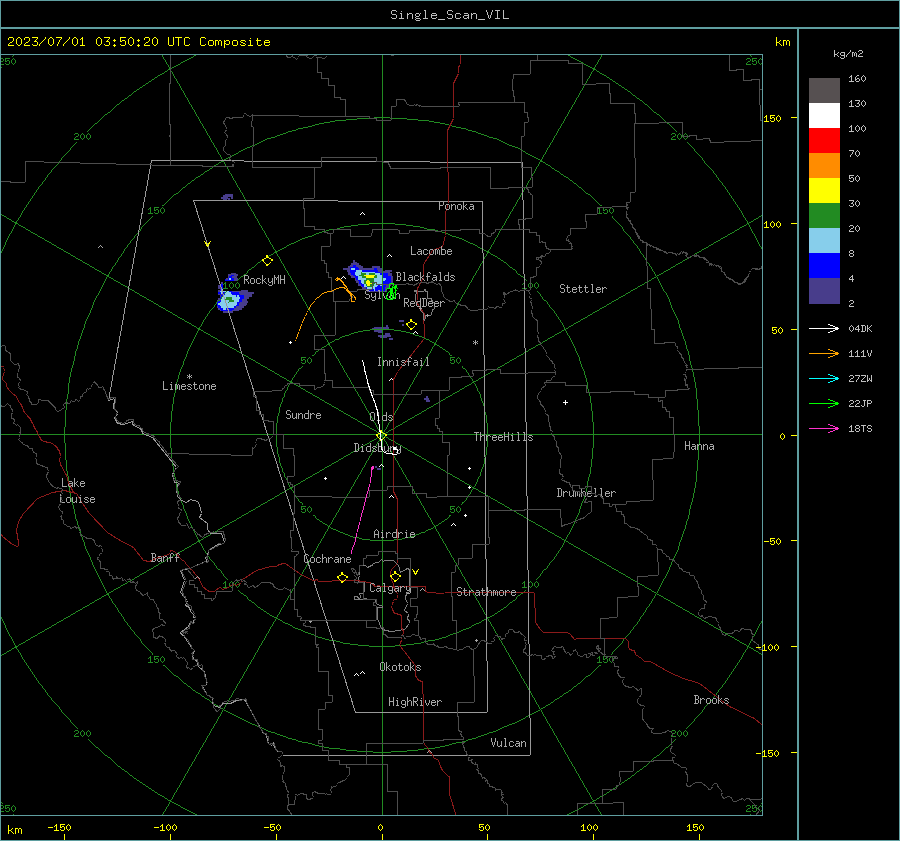Click the orange 70 kg/m2 color swatch
This screenshot has width=900, height=841.
click(824, 165)
